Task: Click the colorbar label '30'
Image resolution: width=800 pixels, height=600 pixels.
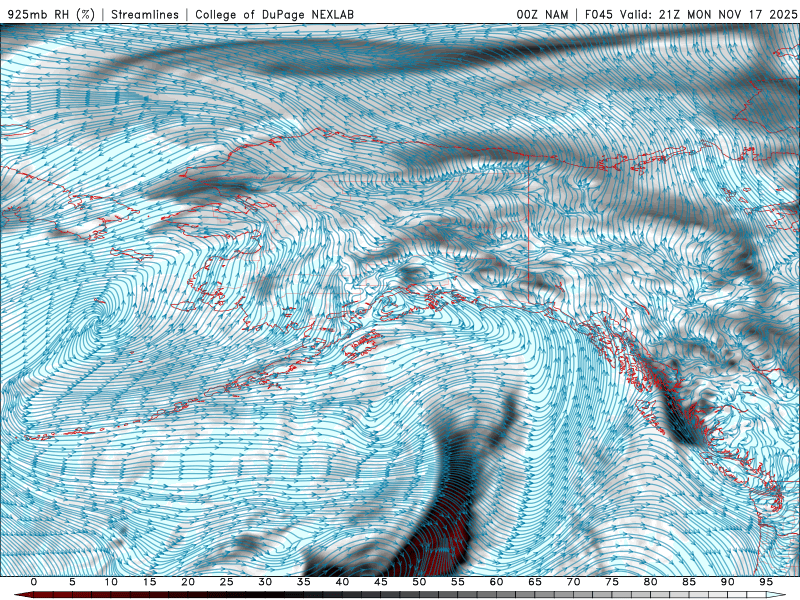Action: (265, 582)
